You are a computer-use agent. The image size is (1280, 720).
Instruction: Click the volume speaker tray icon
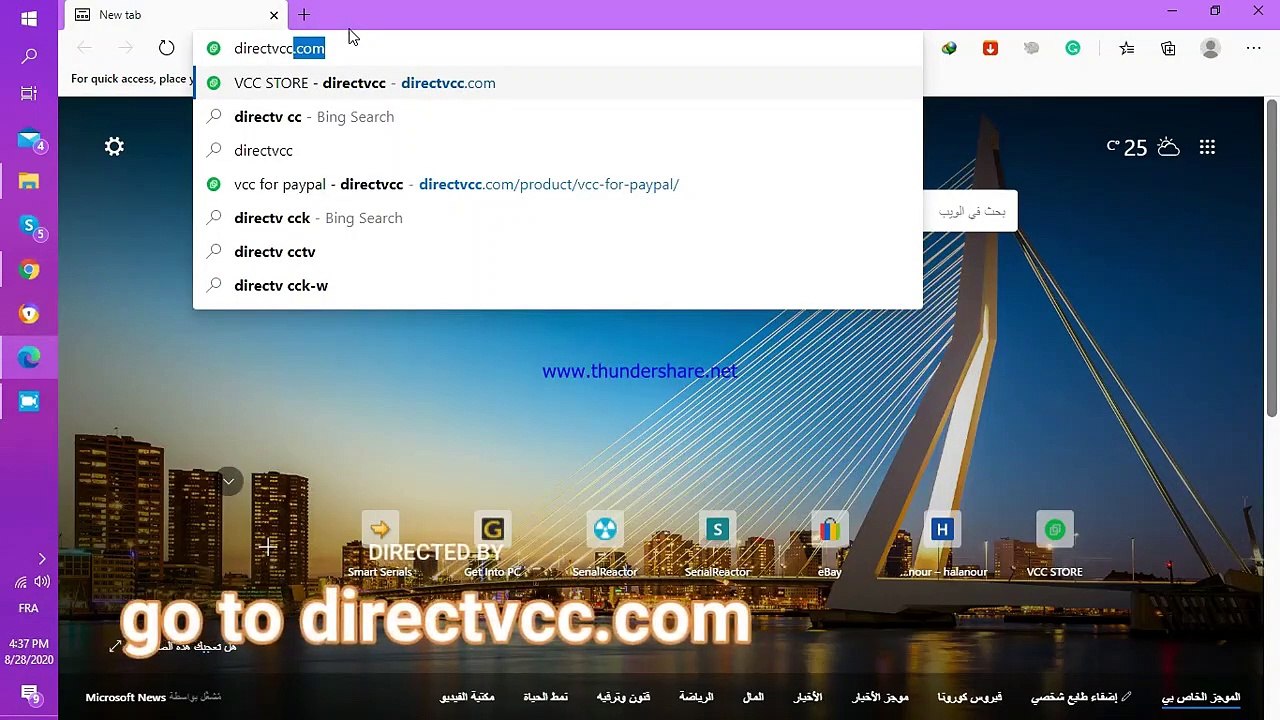[x=42, y=582]
